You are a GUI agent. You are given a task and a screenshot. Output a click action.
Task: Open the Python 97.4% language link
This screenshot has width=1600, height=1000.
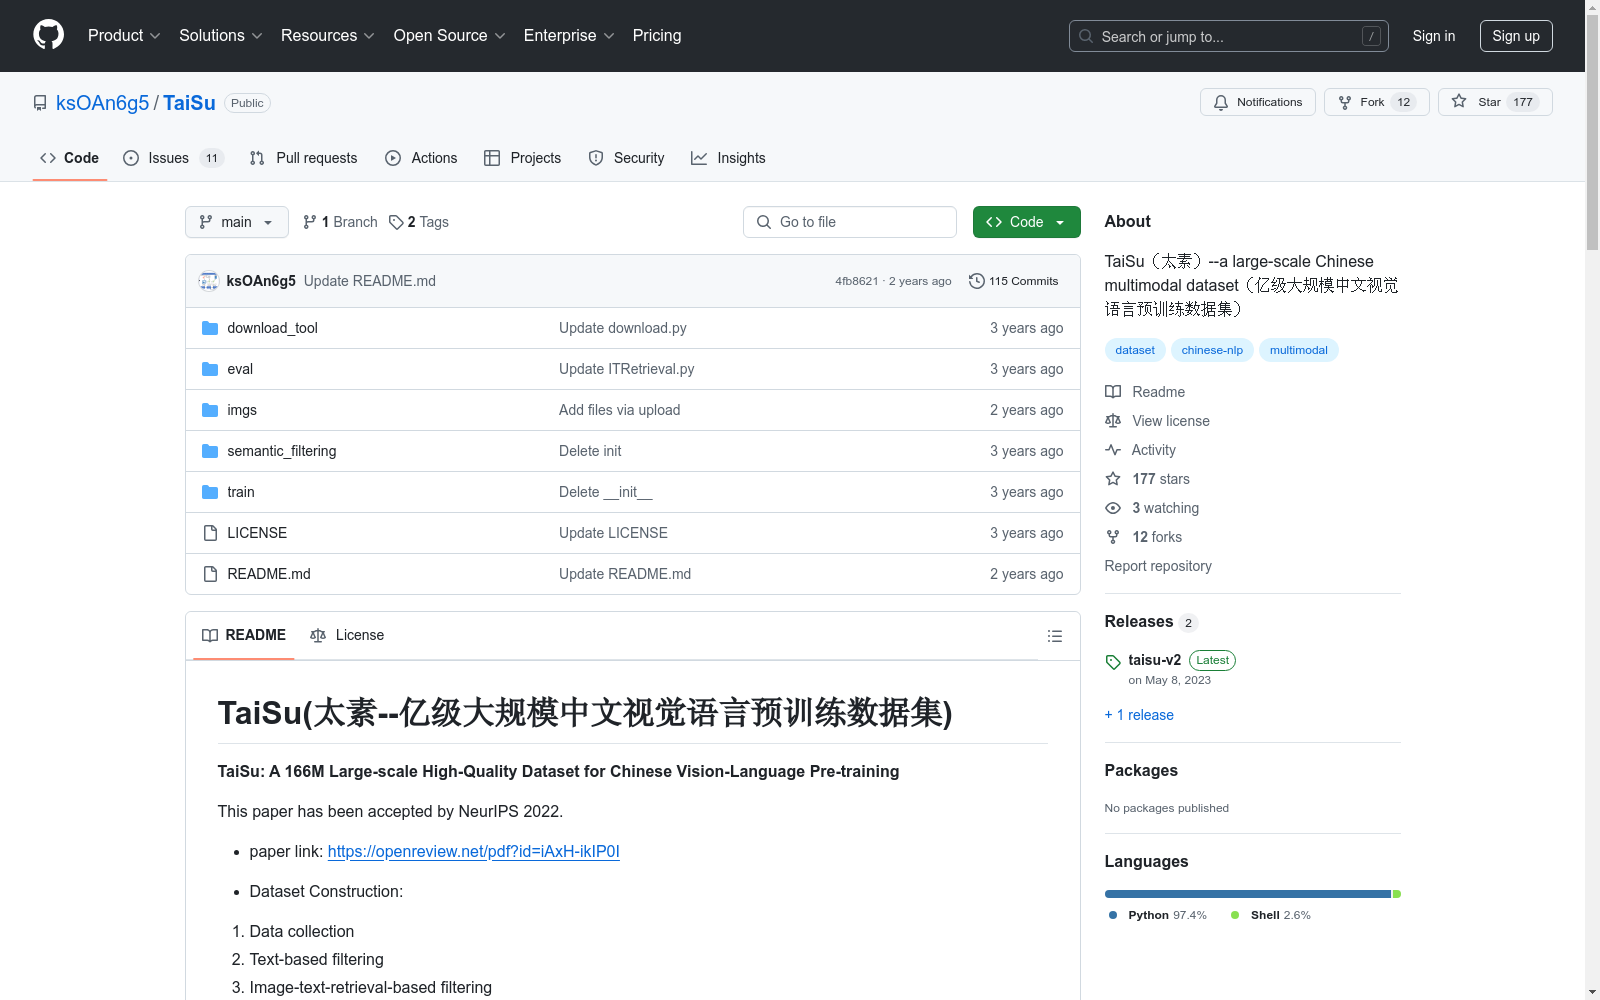[x=1158, y=915]
